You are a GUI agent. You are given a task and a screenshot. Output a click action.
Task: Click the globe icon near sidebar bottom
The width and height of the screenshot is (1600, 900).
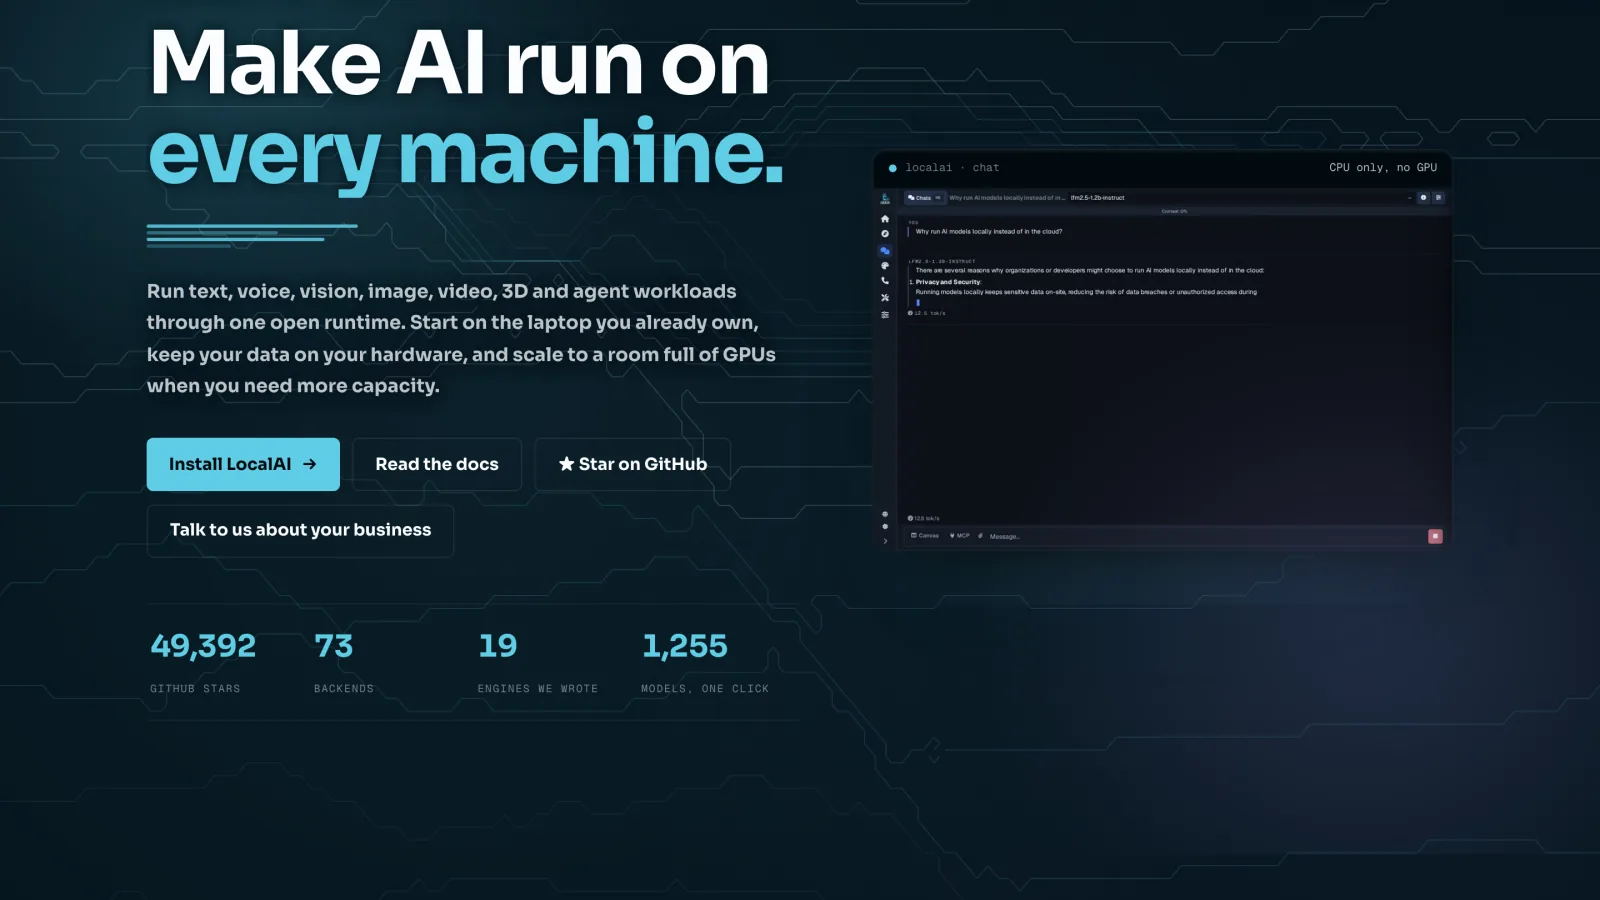885,514
